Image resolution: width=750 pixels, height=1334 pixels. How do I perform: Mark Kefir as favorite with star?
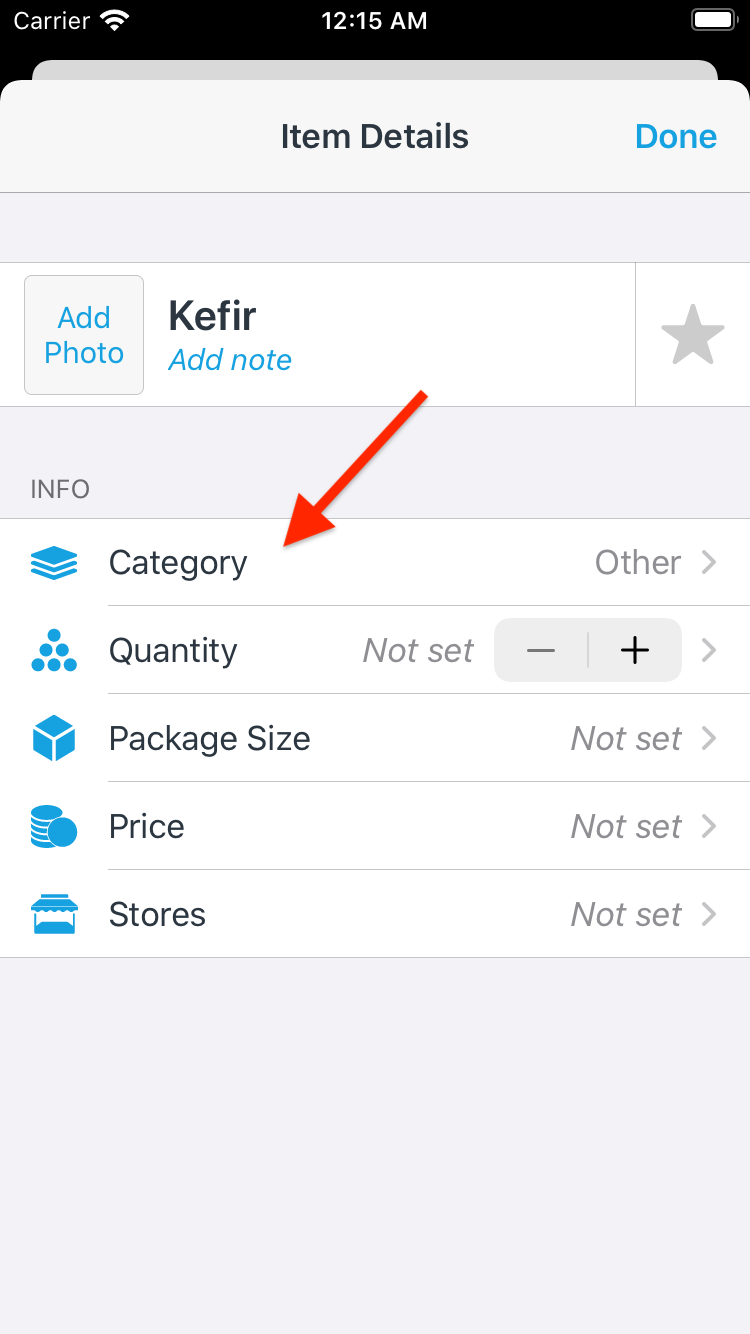pyautogui.click(x=692, y=335)
